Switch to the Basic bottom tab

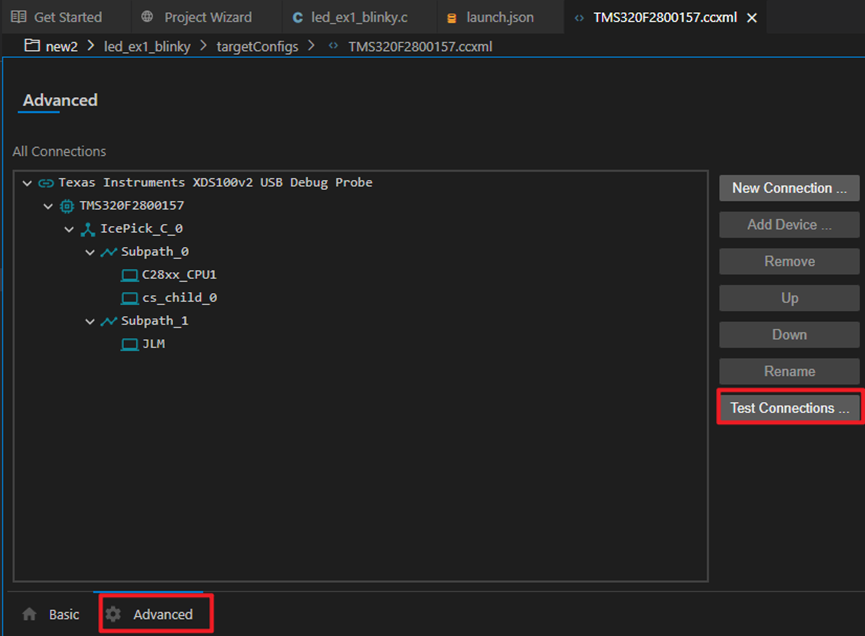coord(51,614)
